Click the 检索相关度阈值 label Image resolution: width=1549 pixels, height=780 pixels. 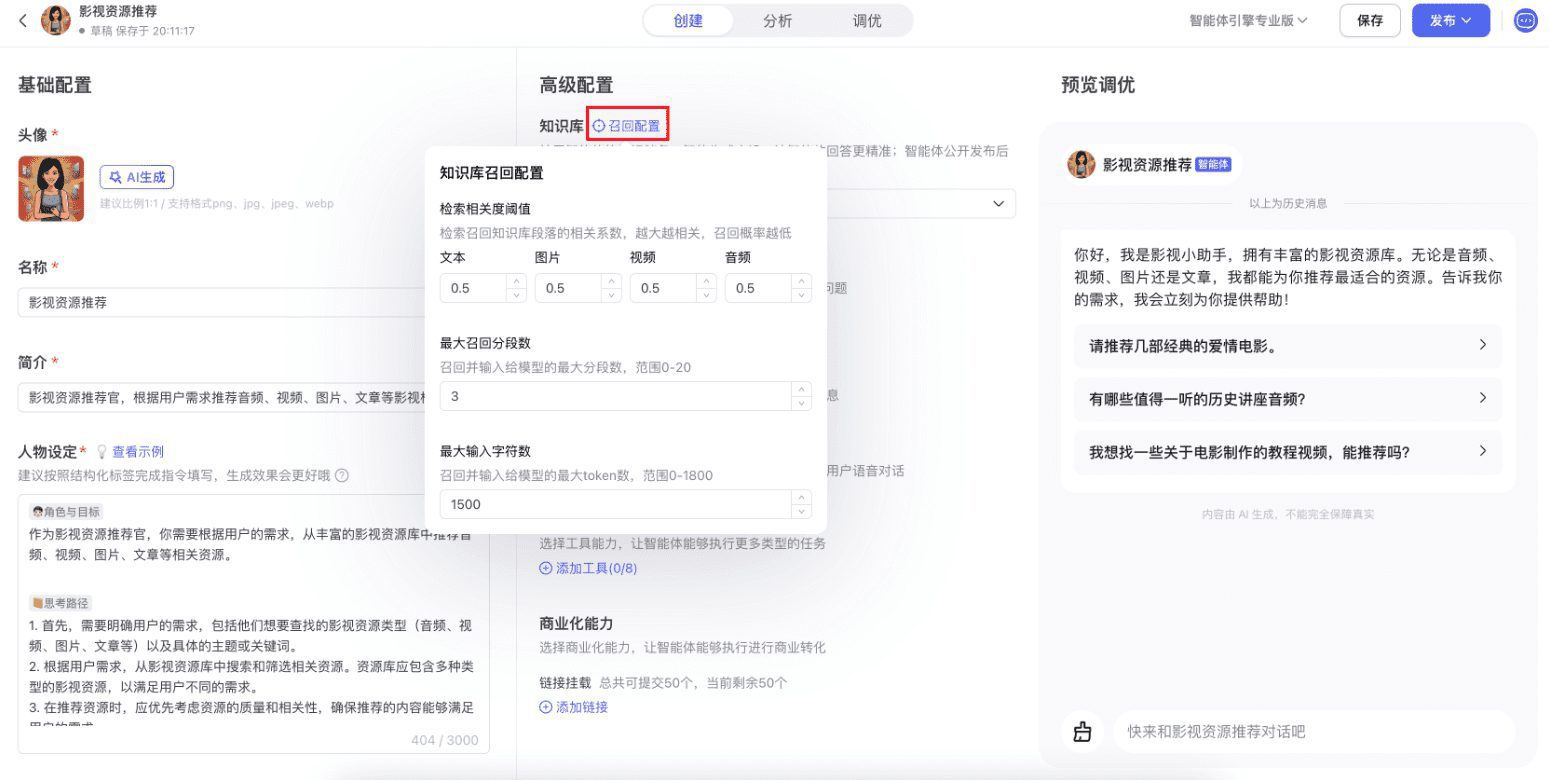tap(485, 209)
